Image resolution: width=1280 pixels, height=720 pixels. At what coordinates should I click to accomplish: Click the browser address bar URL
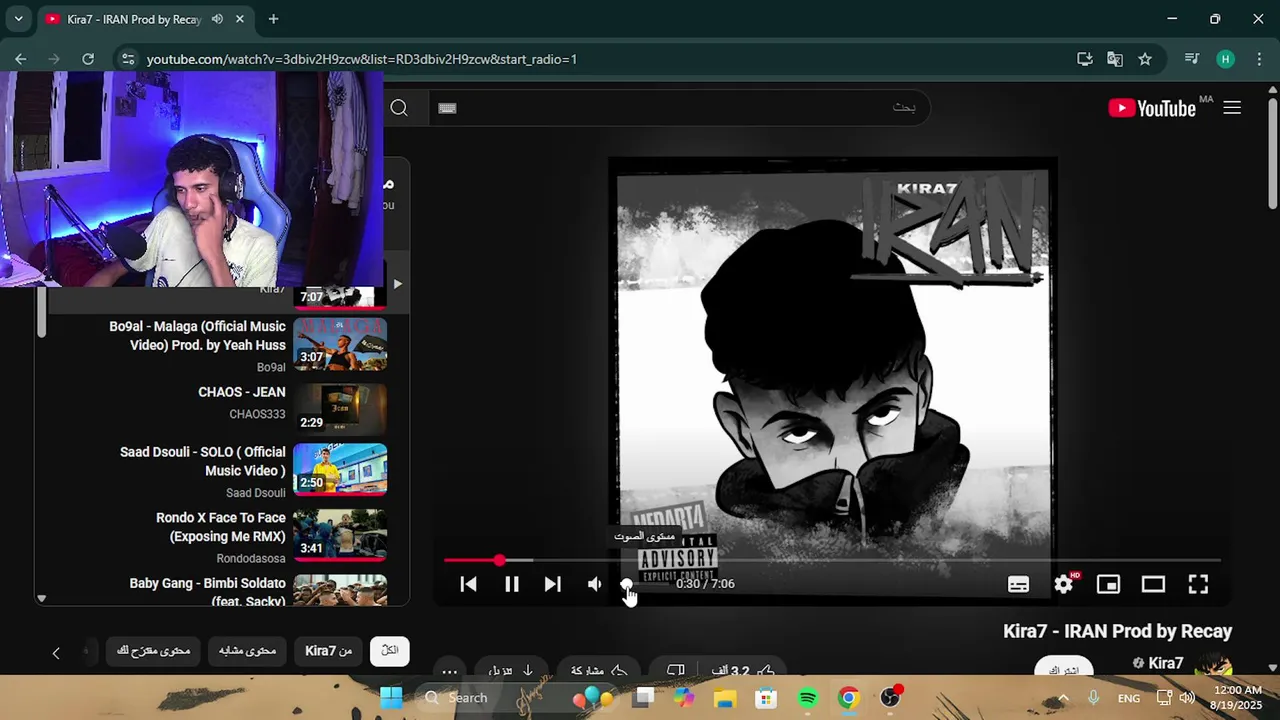click(362, 59)
